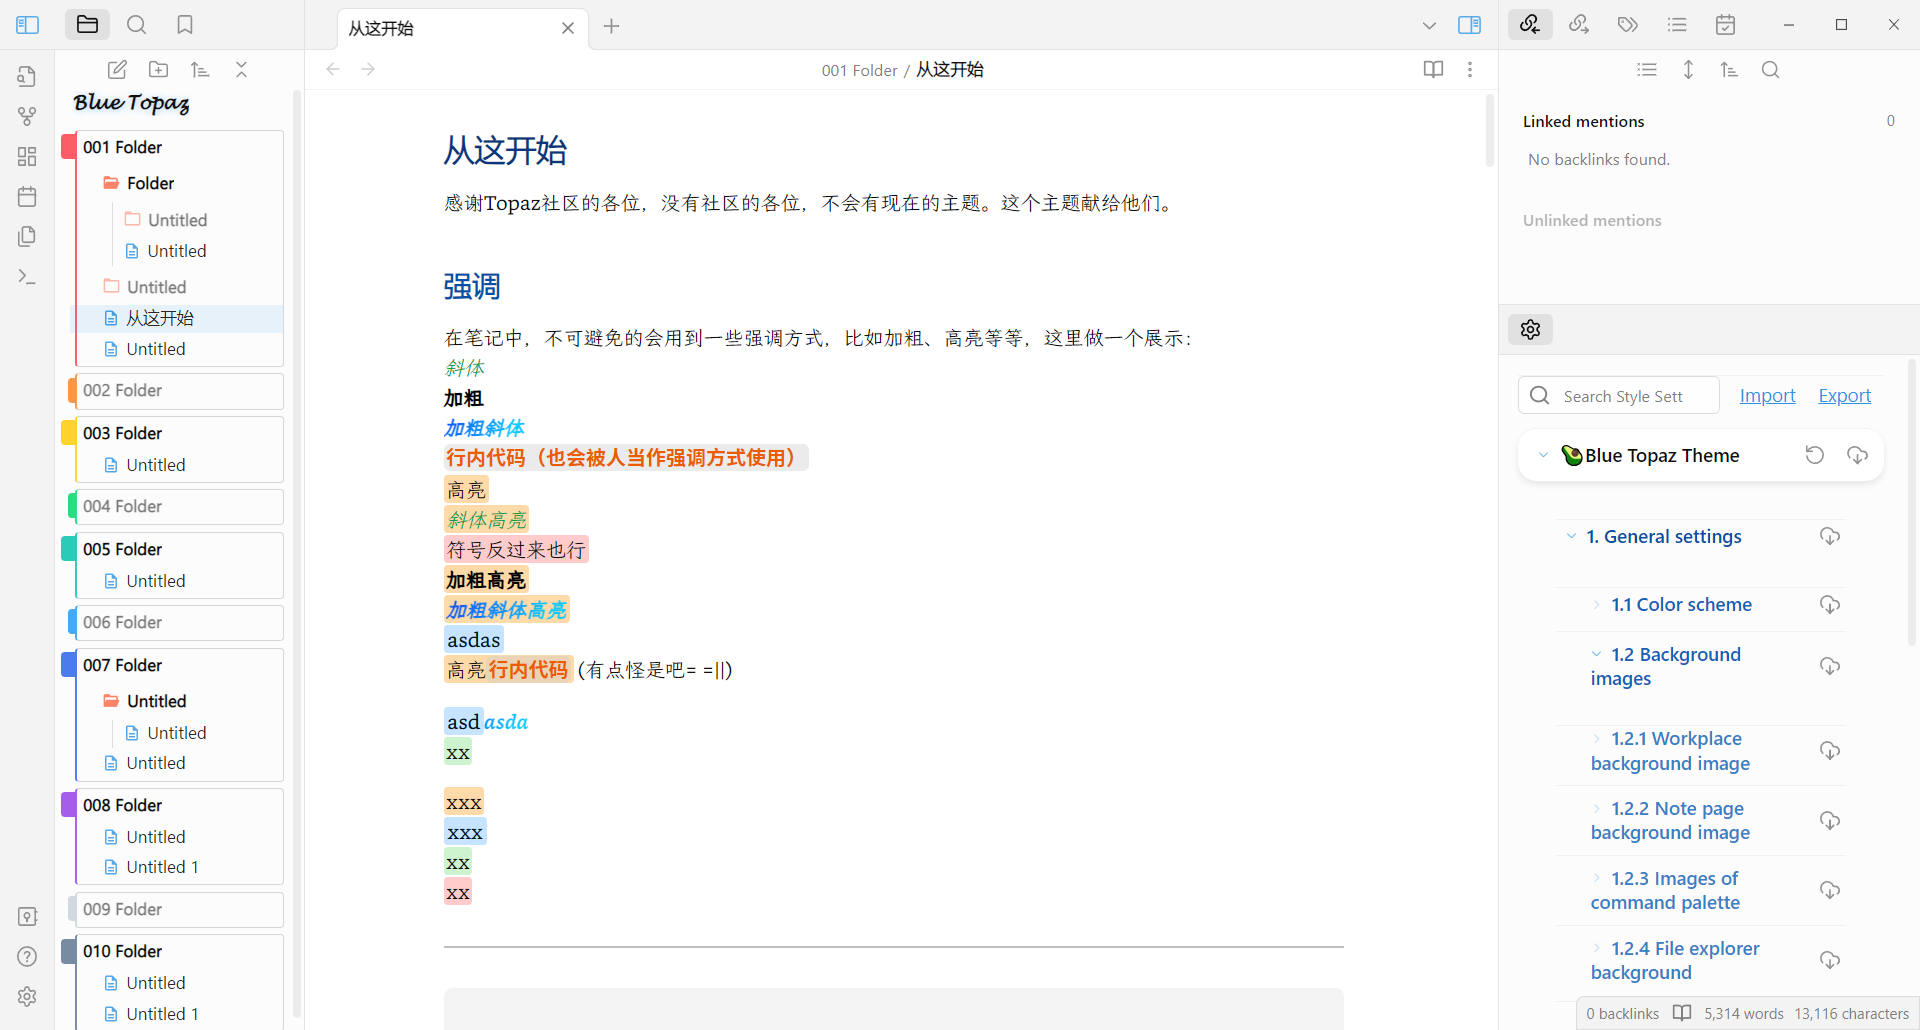The height and width of the screenshot is (1030, 1920).
Task: Collapse 1. General settings section
Action: click(x=1571, y=536)
